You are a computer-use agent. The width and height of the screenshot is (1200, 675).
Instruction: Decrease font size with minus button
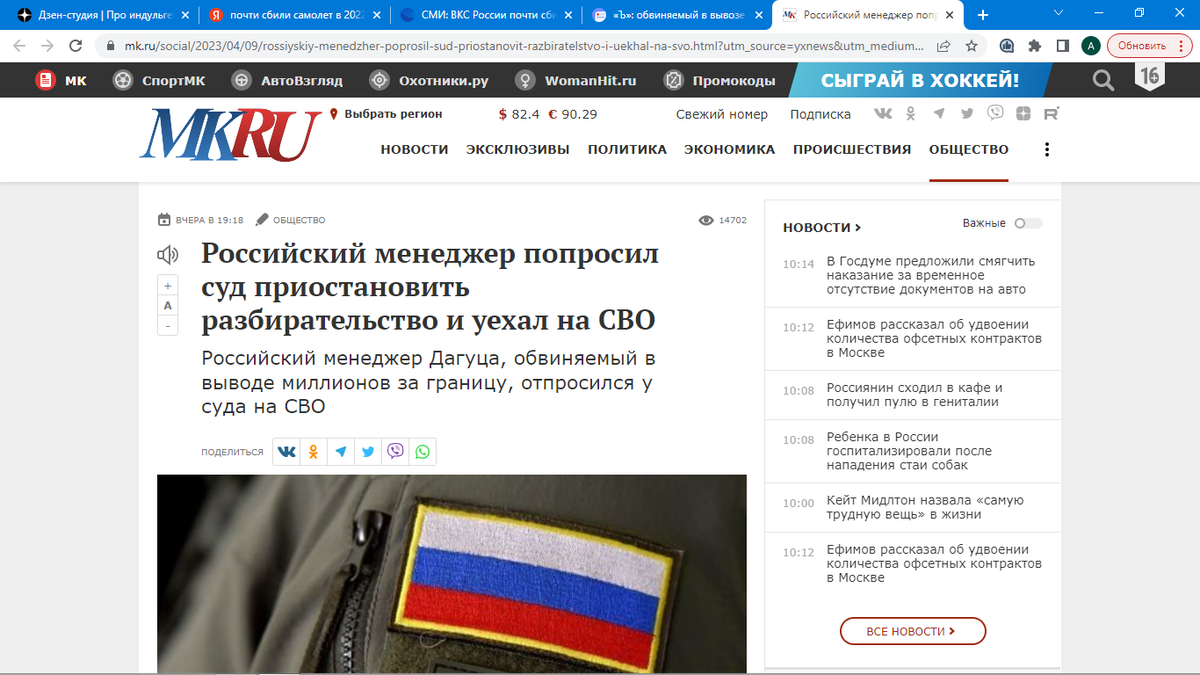[168, 326]
